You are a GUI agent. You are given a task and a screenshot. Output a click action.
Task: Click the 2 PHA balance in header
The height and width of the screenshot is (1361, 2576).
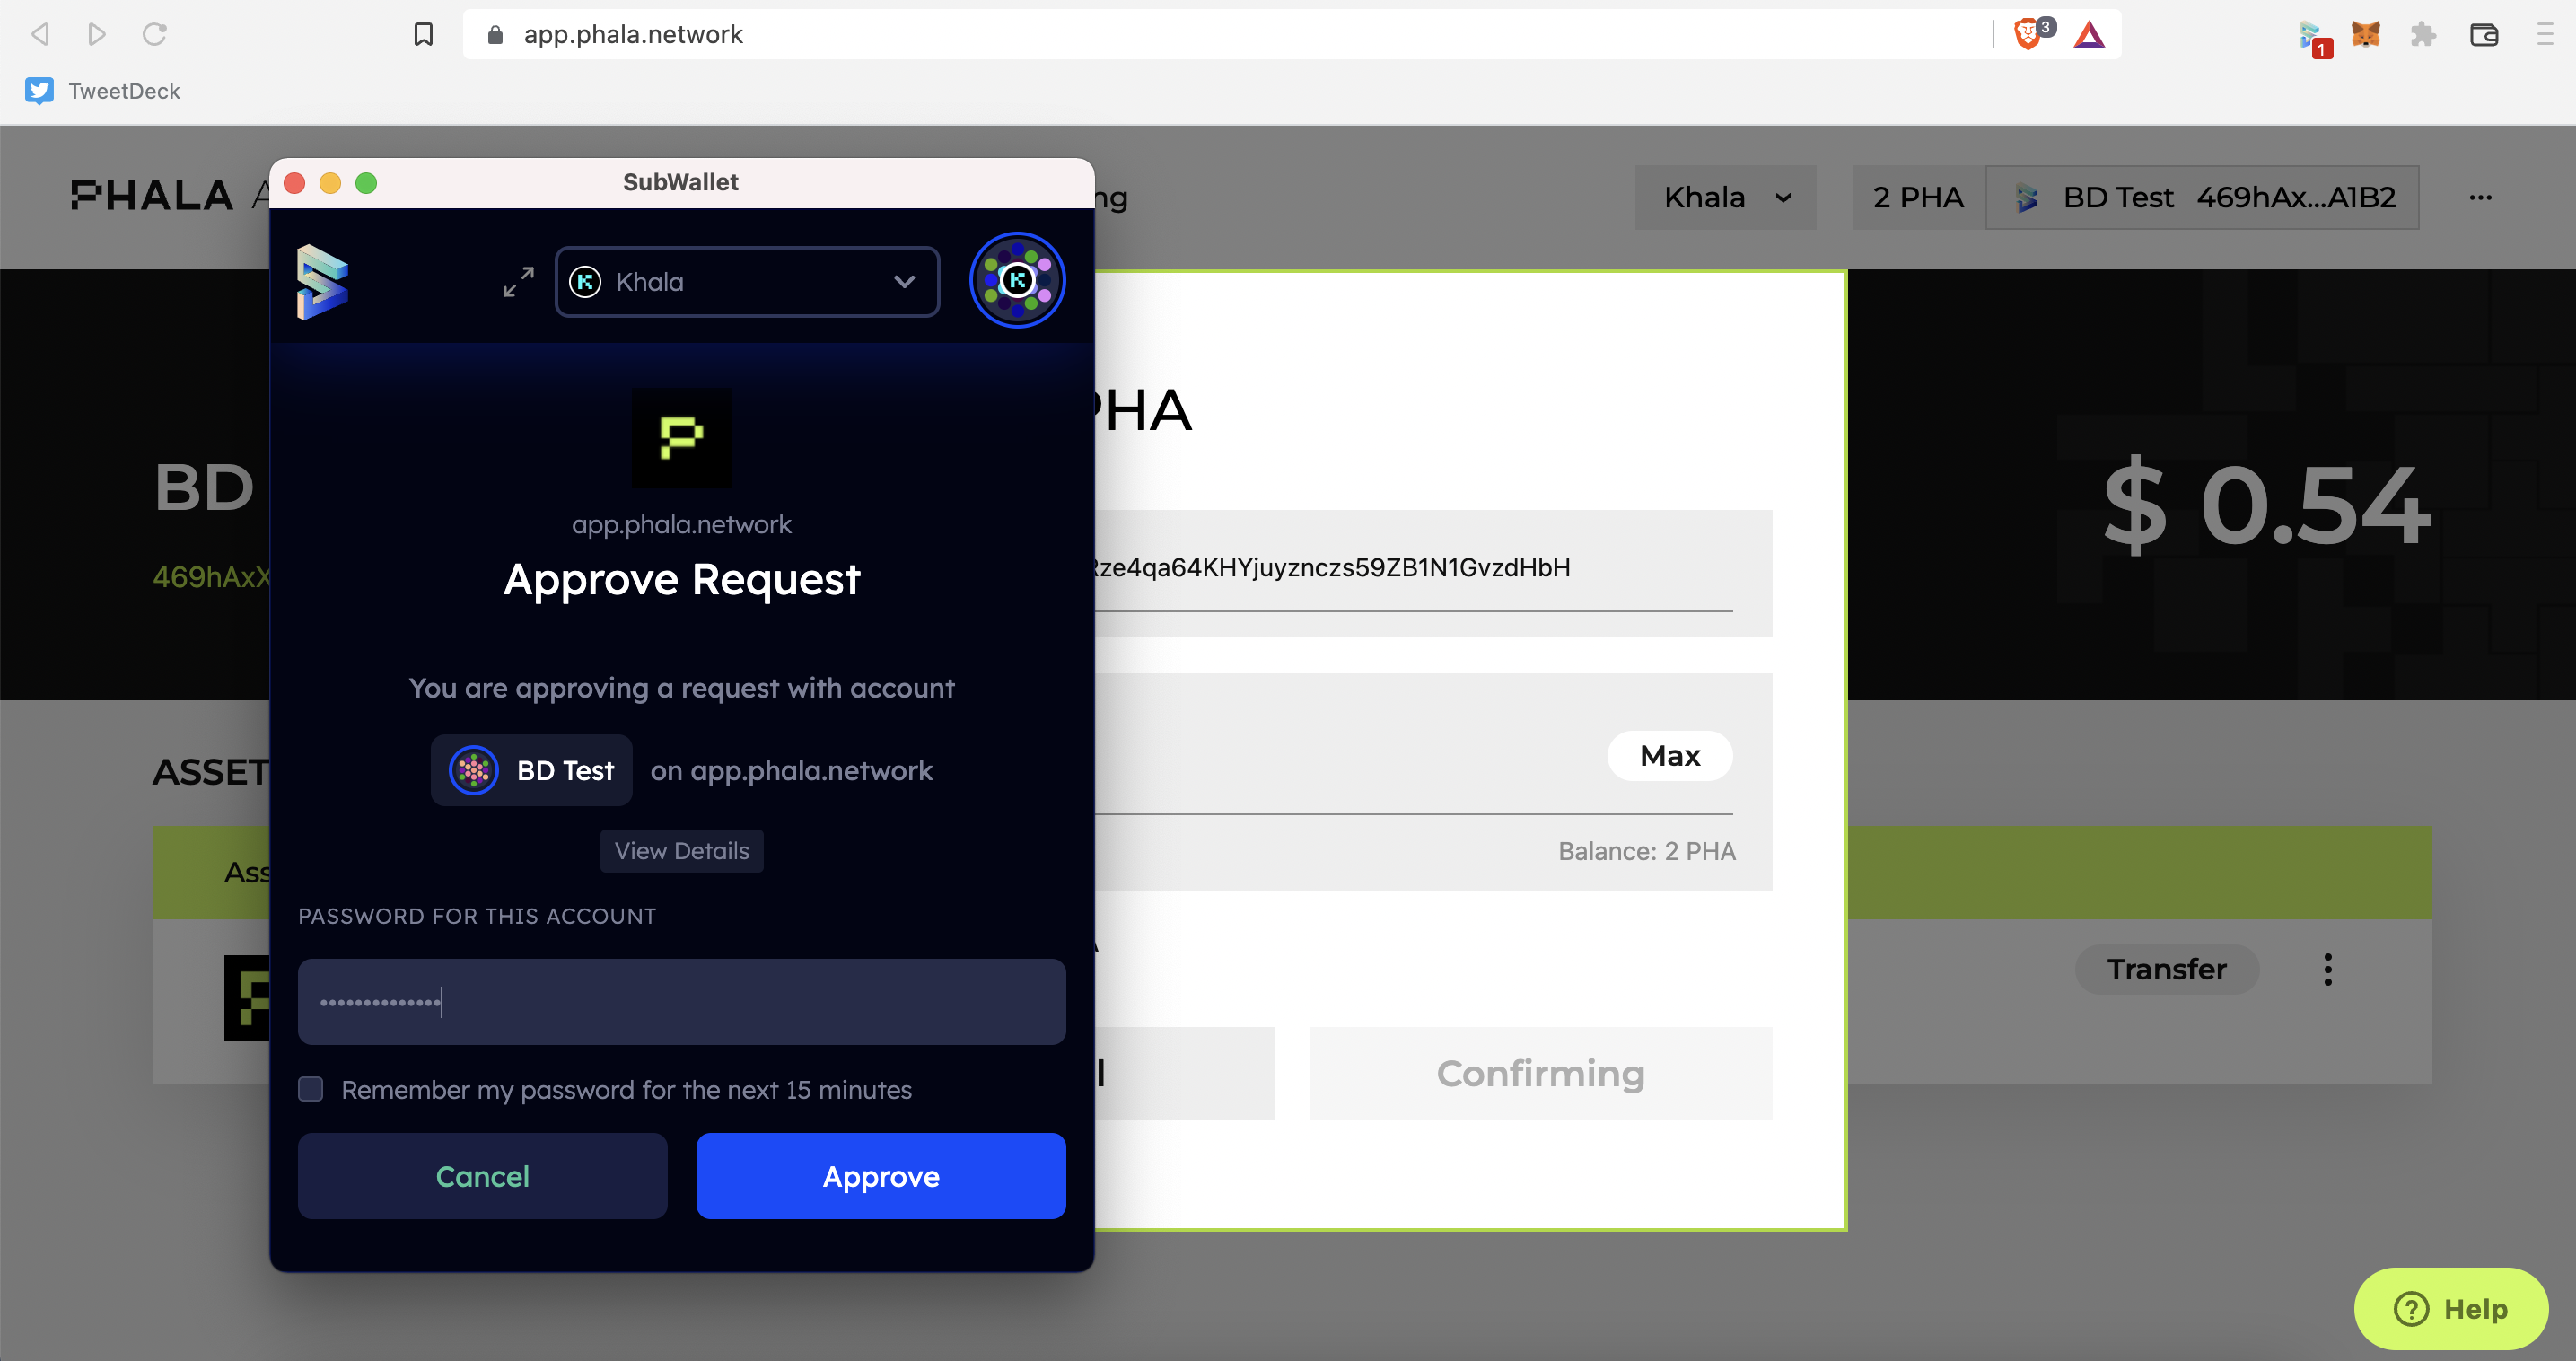[x=1918, y=197]
